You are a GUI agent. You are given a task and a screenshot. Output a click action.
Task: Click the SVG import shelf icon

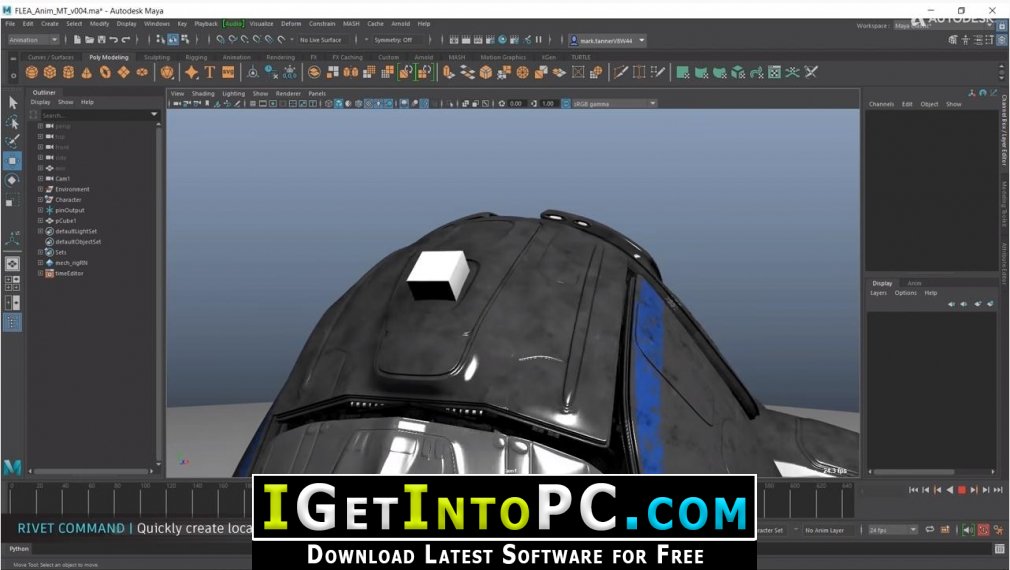click(x=228, y=72)
